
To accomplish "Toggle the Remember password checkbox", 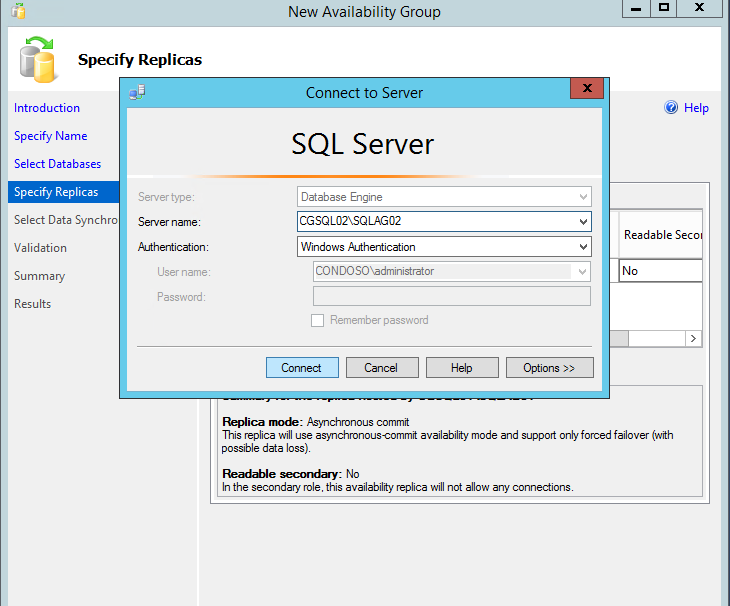I will click(x=318, y=320).
